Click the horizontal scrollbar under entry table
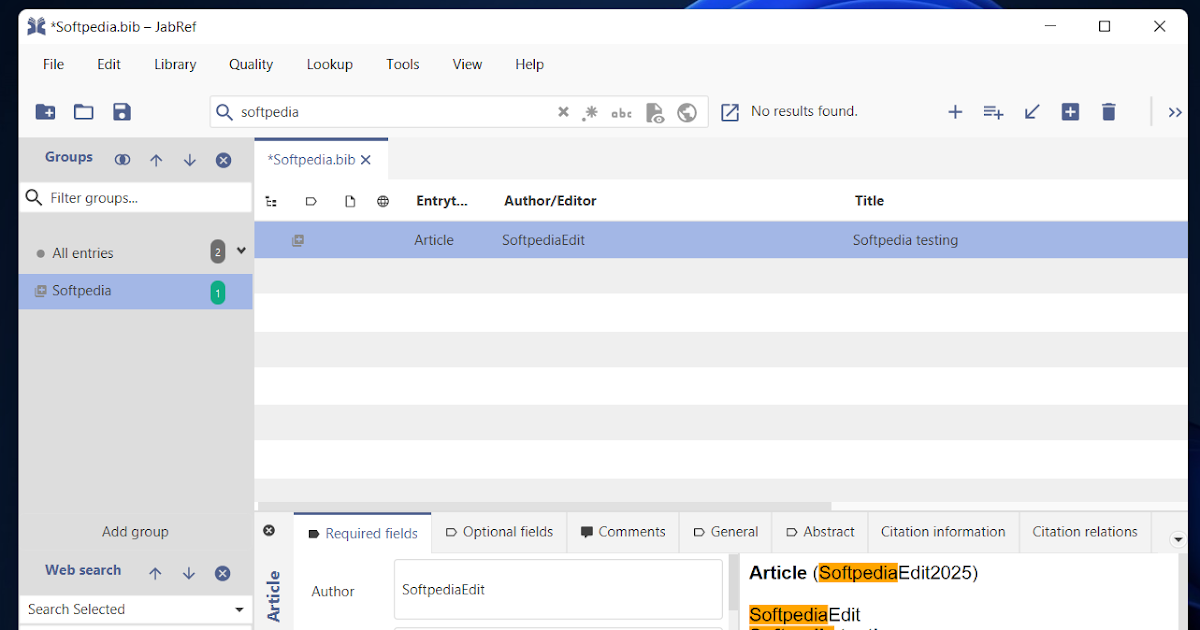Image resolution: width=1200 pixels, height=630 pixels. pos(545,506)
